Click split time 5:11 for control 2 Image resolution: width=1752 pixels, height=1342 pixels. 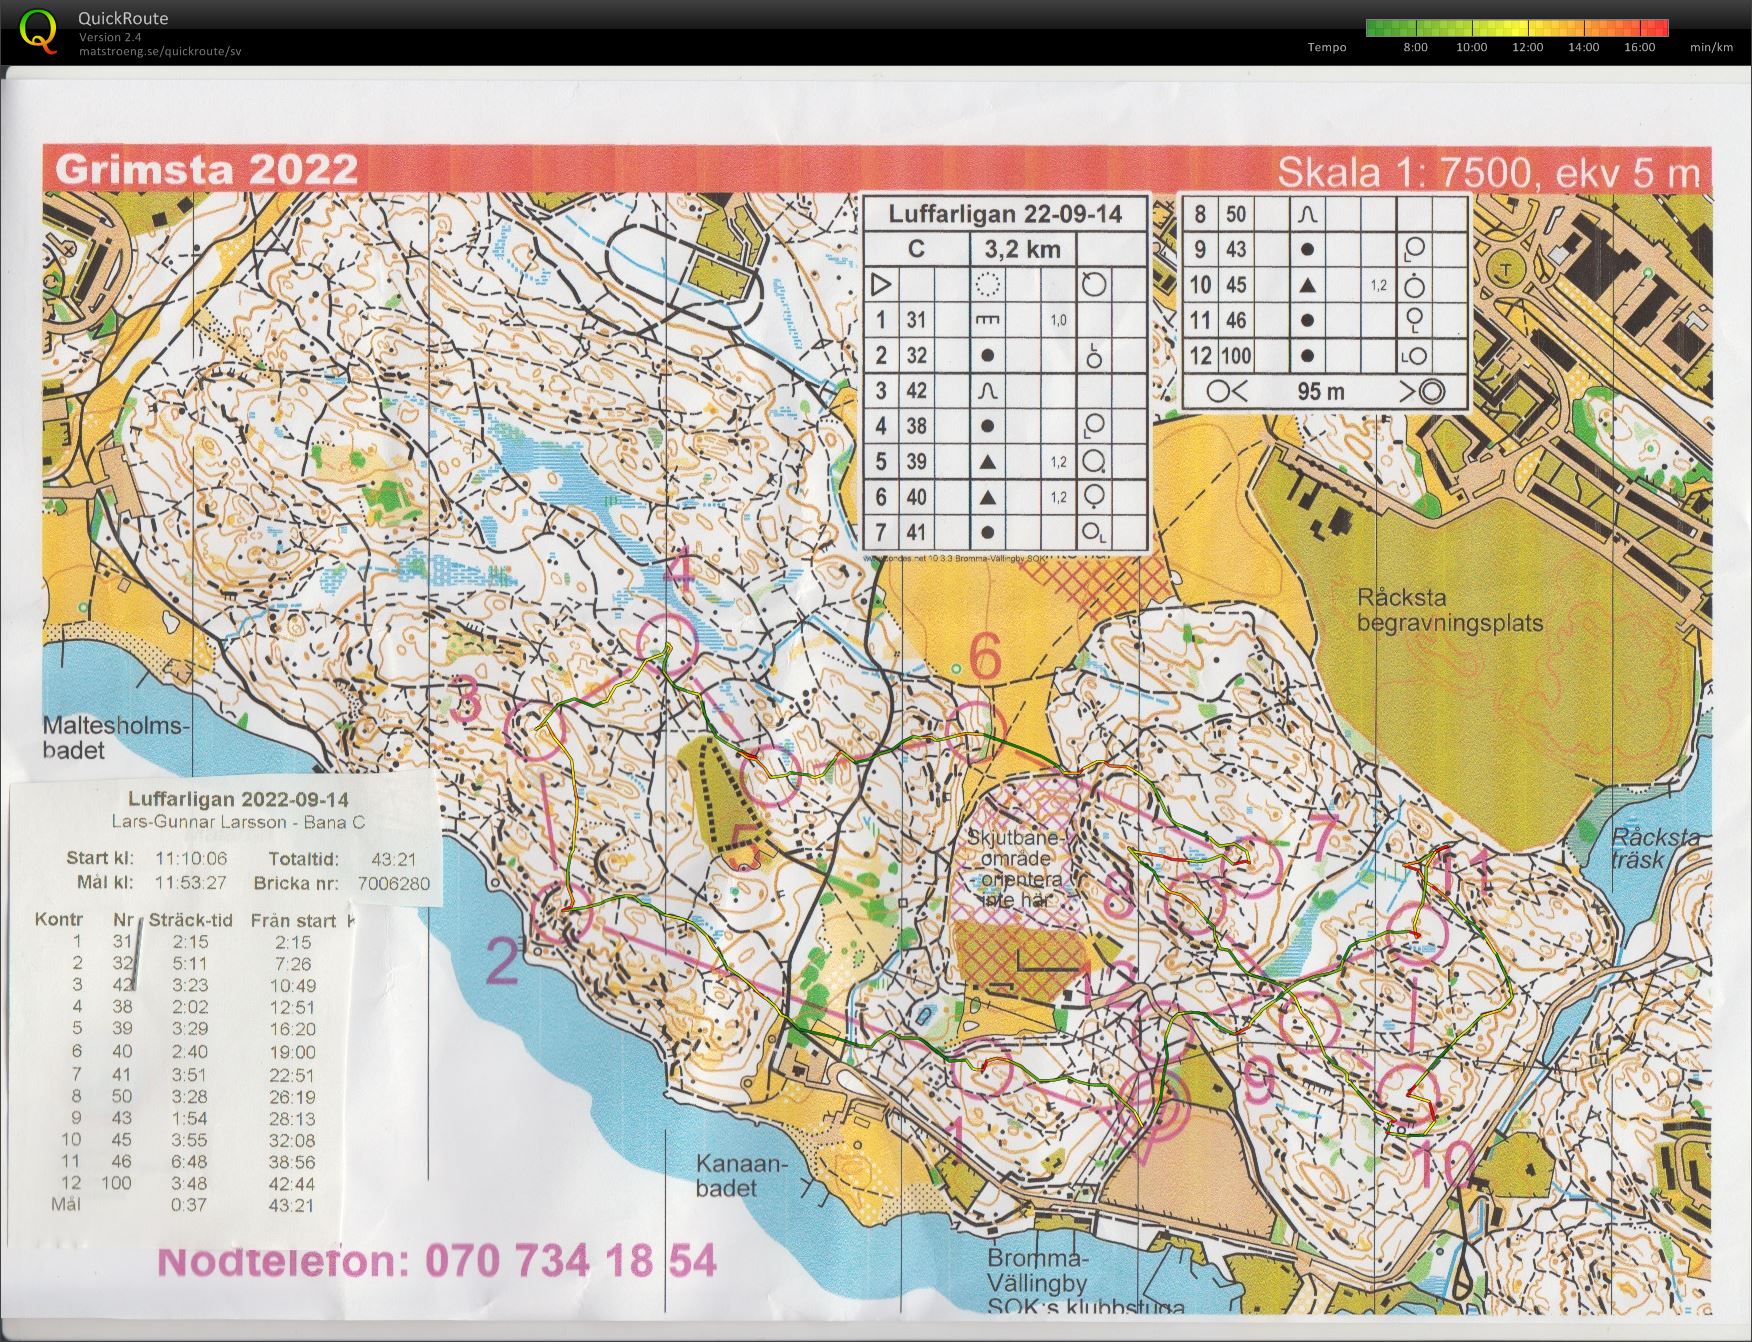tap(189, 963)
